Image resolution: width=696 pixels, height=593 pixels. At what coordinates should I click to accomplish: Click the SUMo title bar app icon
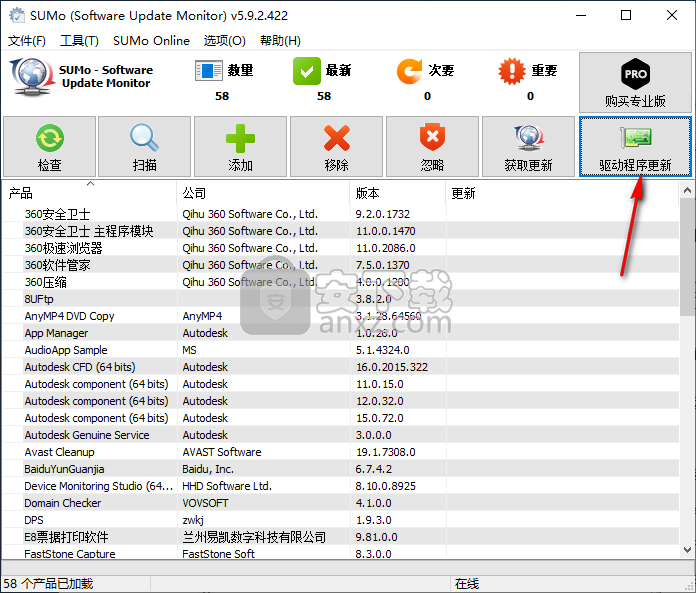click(x=17, y=16)
